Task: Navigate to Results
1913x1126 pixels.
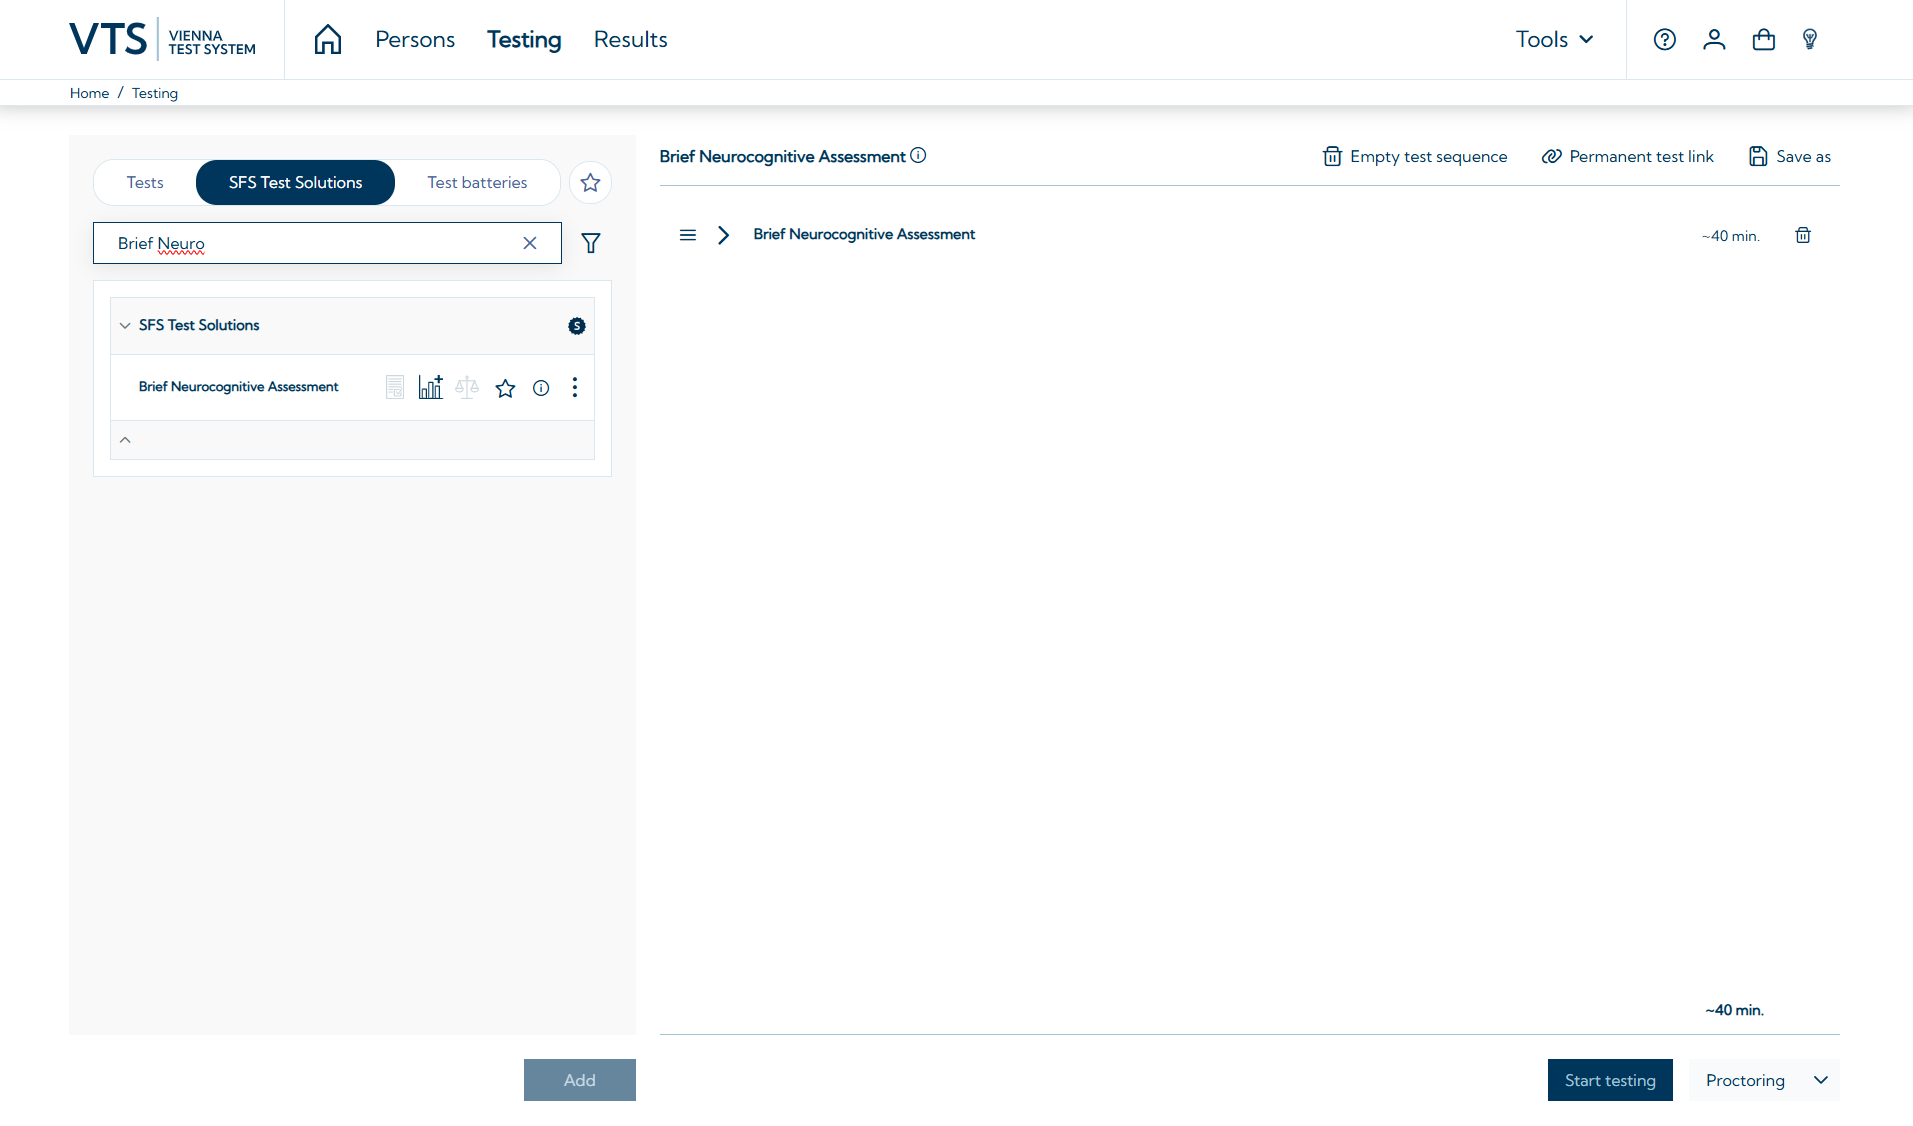Action: 631,39
